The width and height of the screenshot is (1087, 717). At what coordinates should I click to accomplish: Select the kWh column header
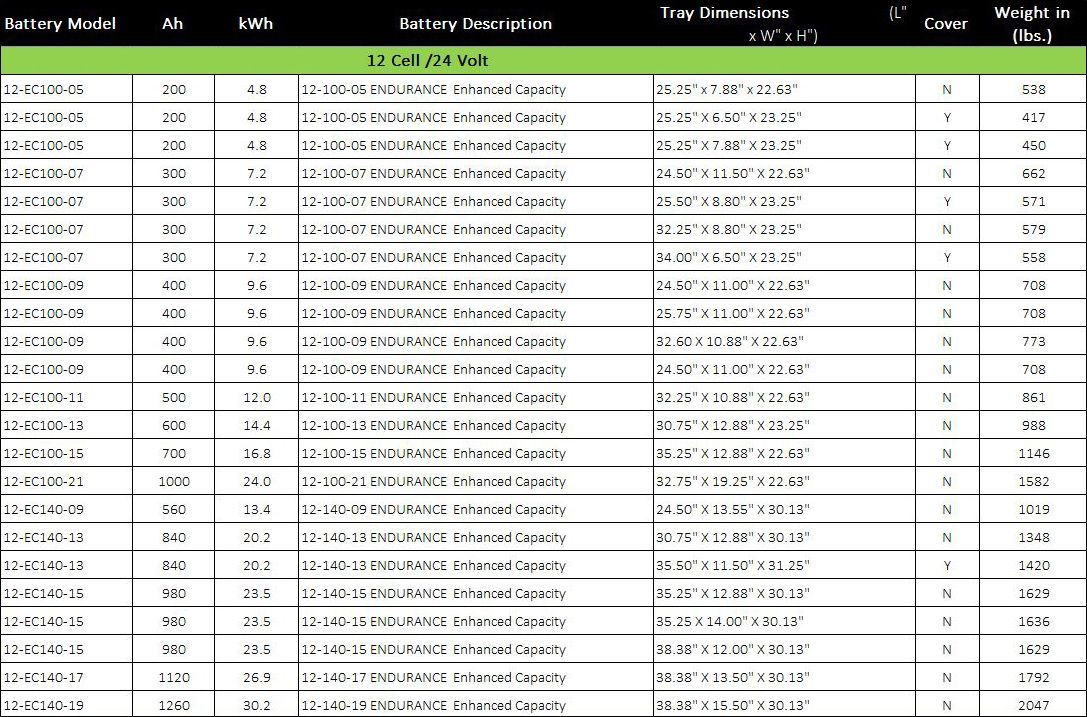click(x=256, y=24)
